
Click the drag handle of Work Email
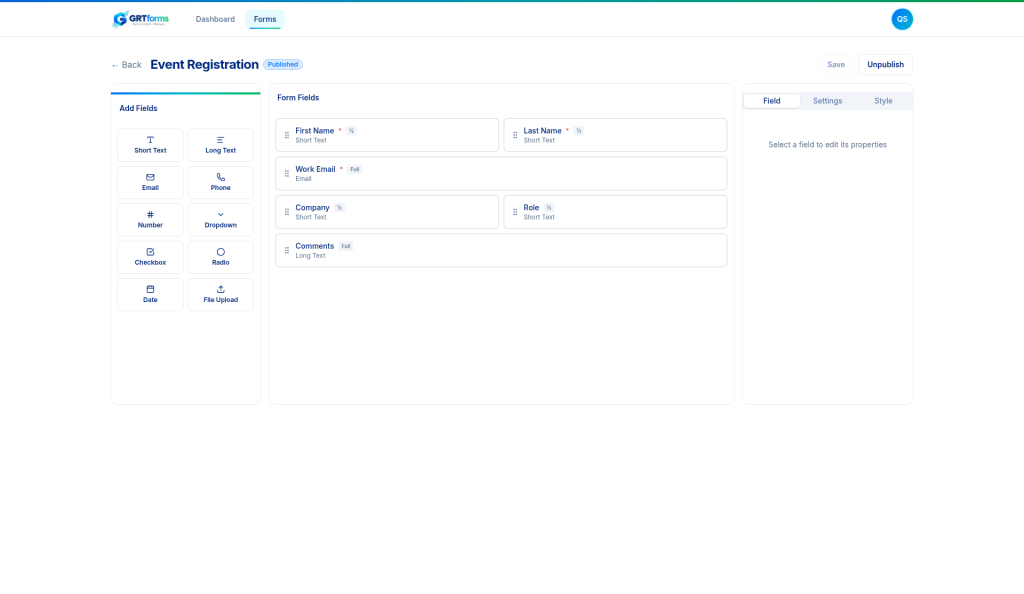point(287,174)
